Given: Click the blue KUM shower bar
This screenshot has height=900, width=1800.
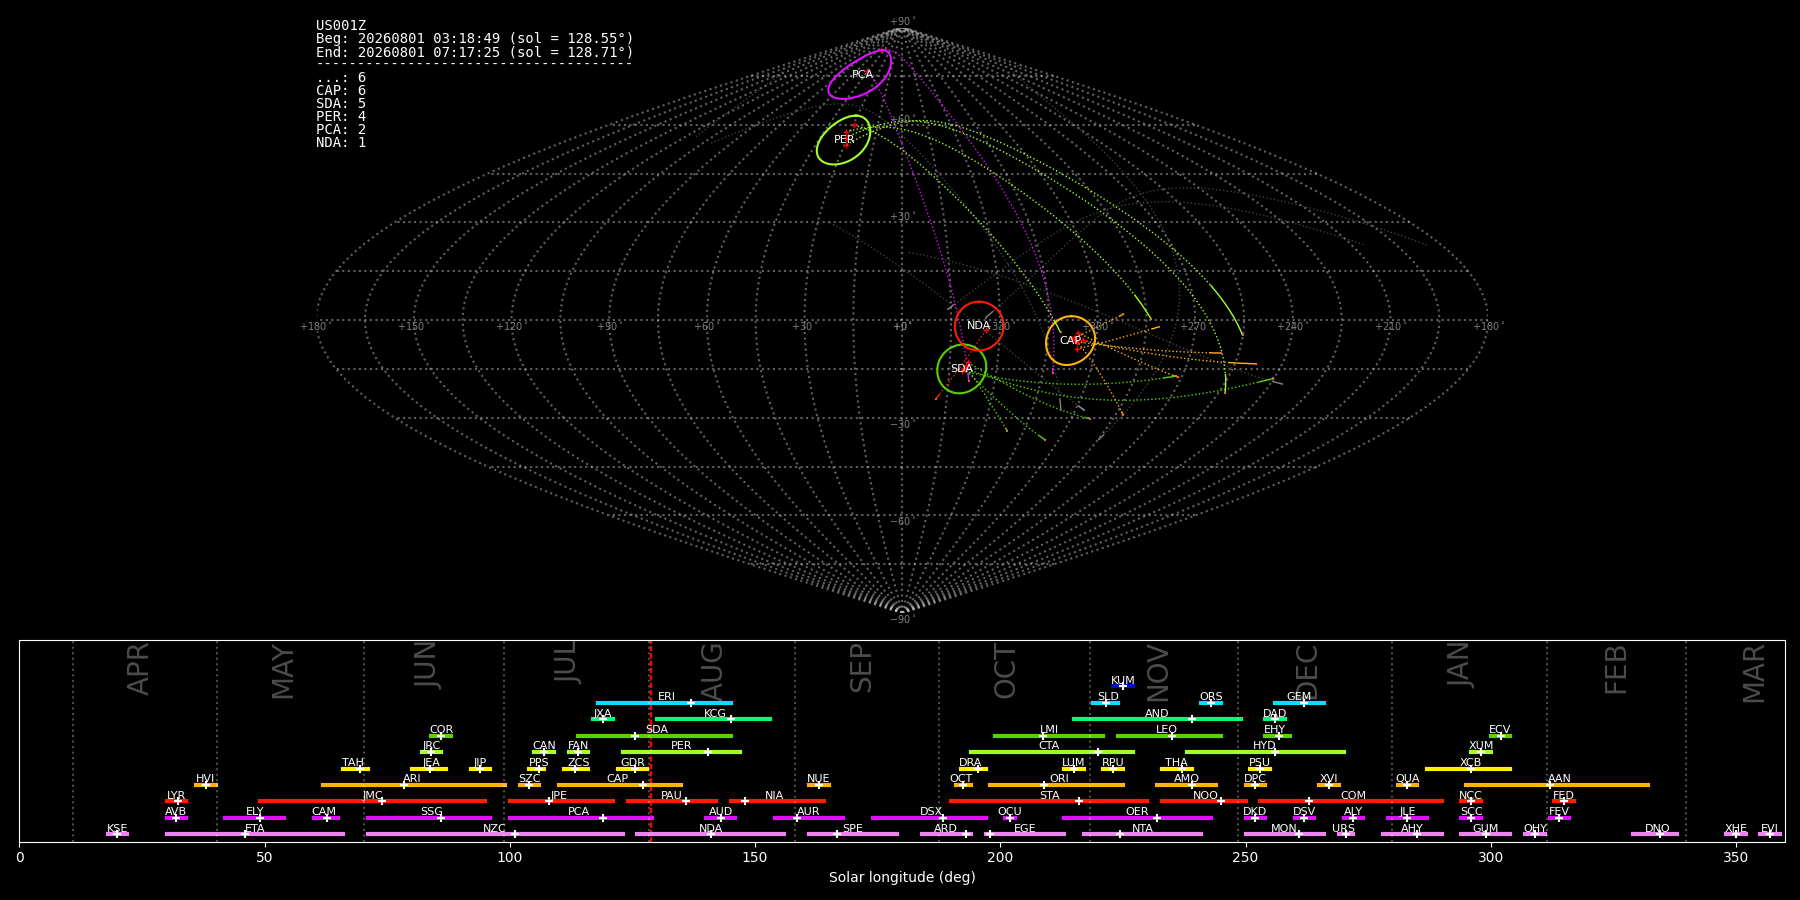Looking at the screenshot, I should tap(1123, 686).
